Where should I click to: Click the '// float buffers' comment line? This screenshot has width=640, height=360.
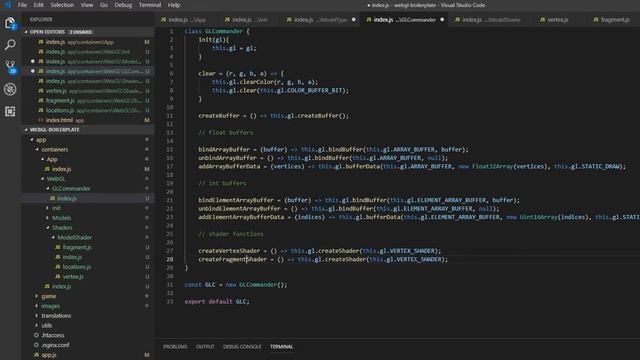[x=225, y=133]
